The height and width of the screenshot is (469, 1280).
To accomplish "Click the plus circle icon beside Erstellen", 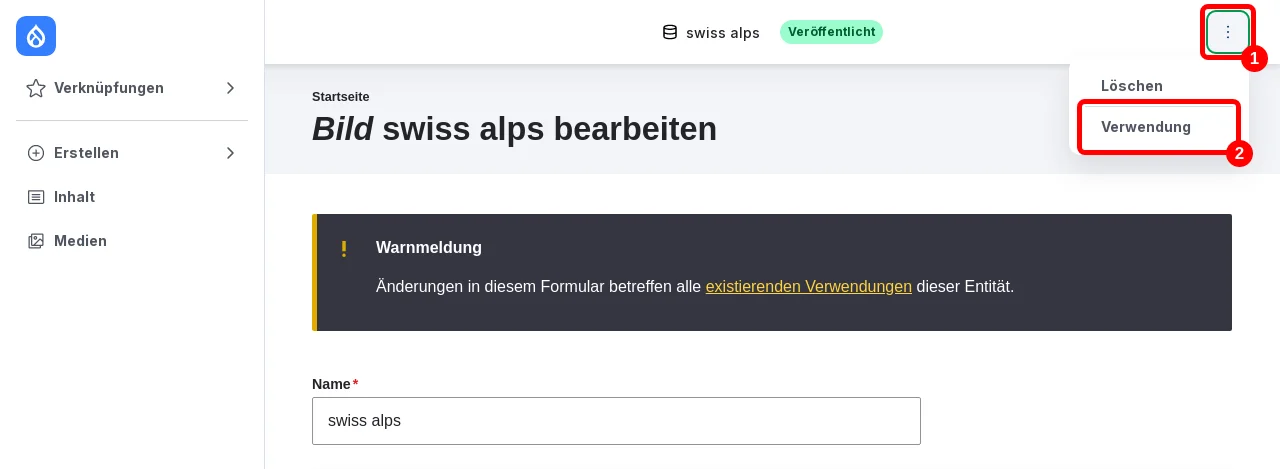I will [36, 153].
